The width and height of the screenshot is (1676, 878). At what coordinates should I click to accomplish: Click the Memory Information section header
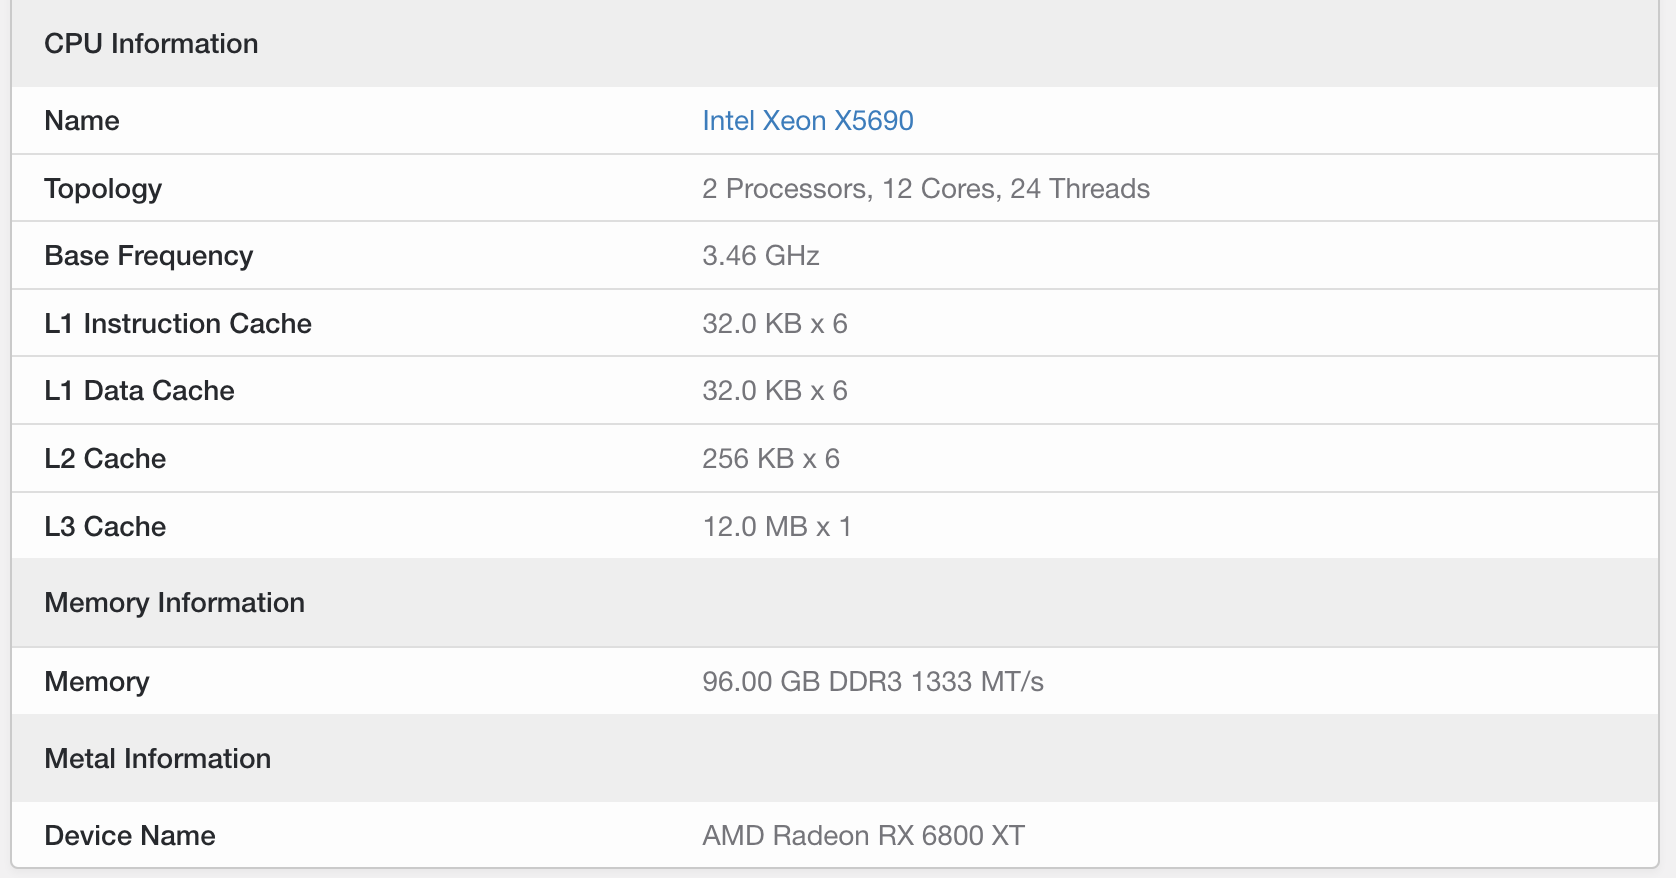(174, 603)
